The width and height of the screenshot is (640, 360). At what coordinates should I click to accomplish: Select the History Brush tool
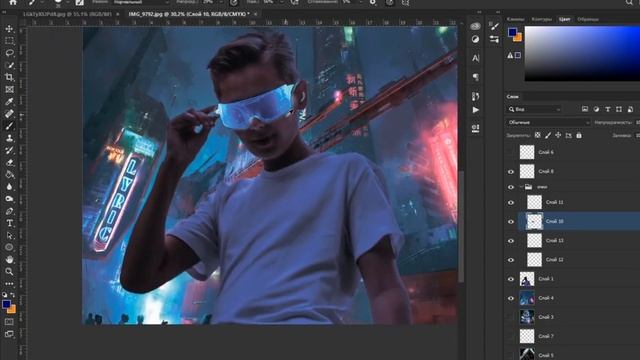pos(9,150)
